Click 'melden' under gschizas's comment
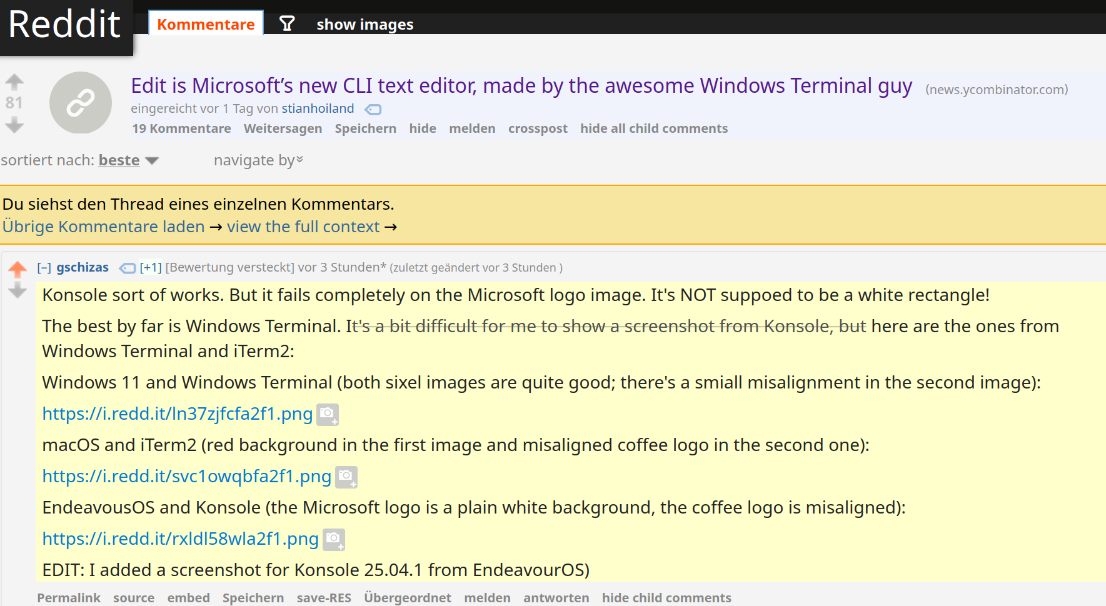The image size is (1106, 606). click(x=487, y=598)
